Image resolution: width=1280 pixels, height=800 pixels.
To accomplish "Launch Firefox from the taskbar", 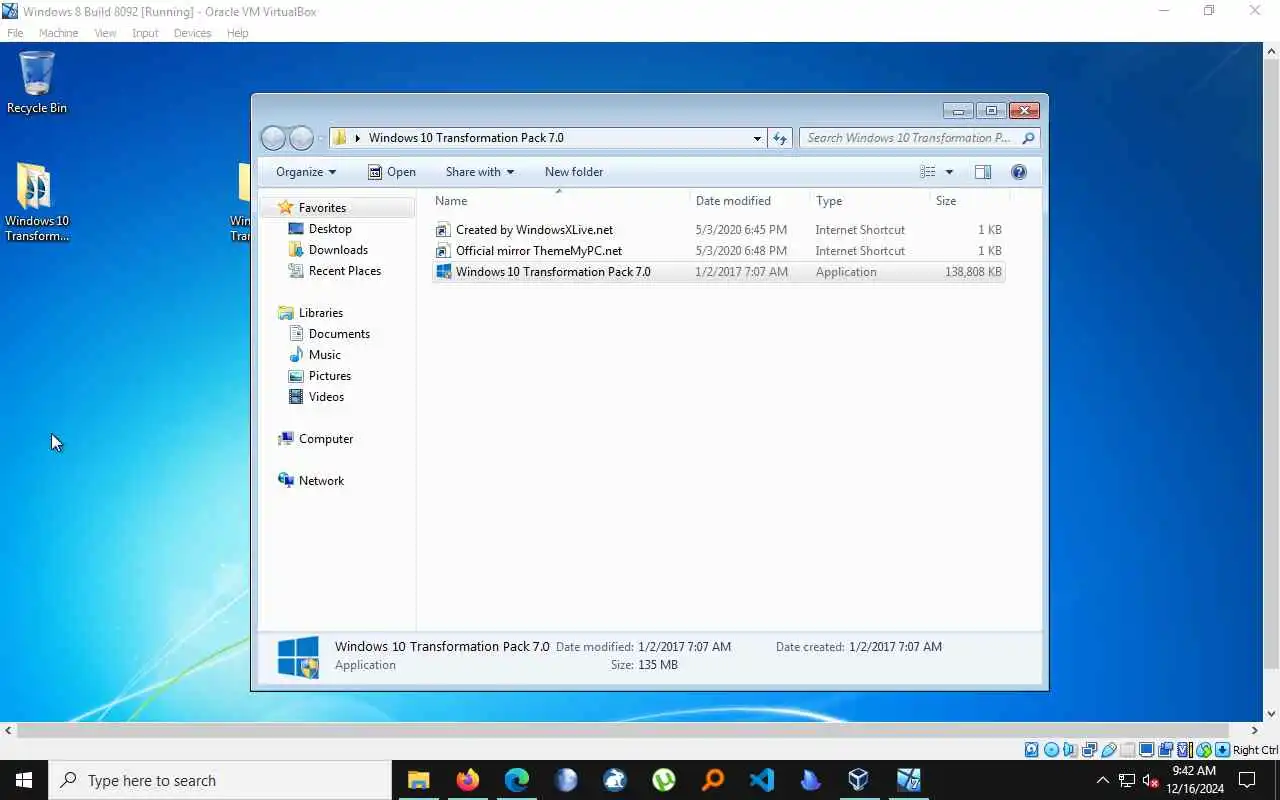I will point(467,780).
